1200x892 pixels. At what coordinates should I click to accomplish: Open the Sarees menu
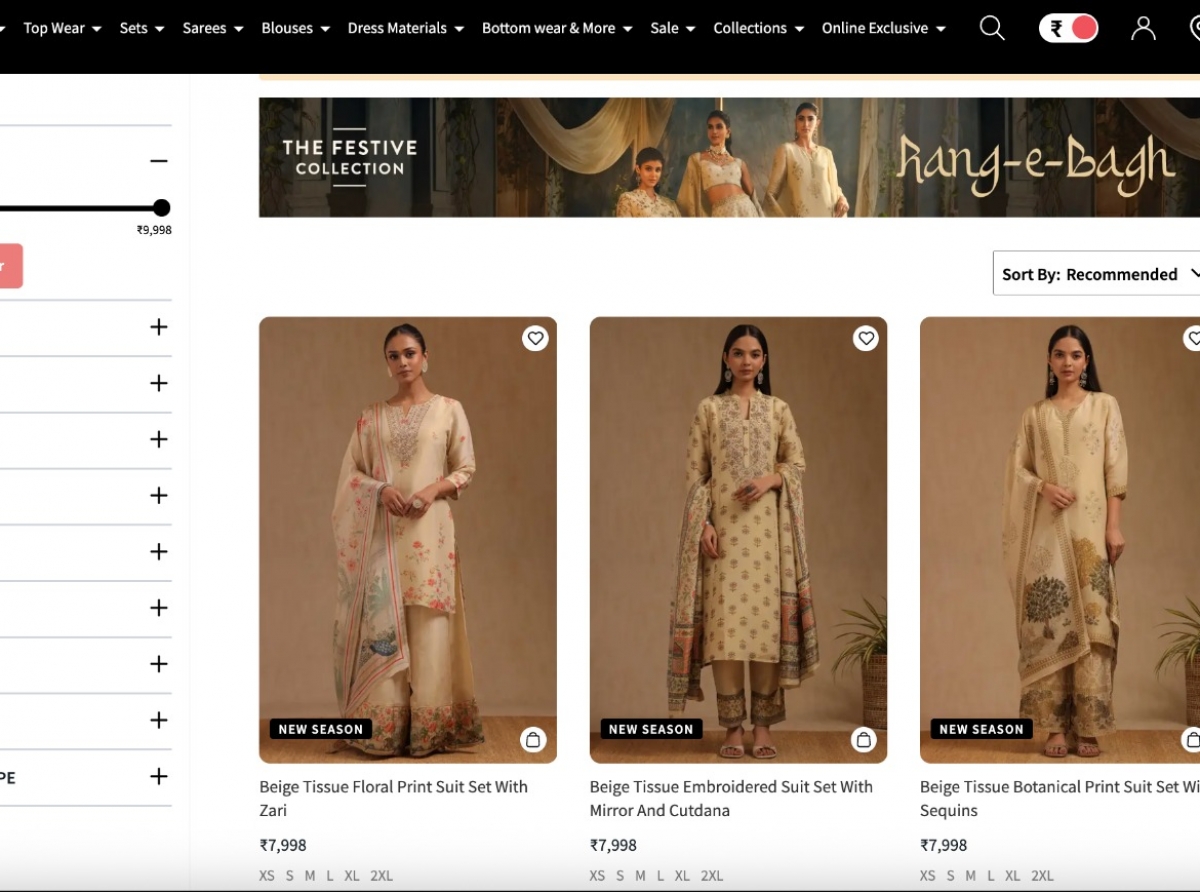pos(212,28)
